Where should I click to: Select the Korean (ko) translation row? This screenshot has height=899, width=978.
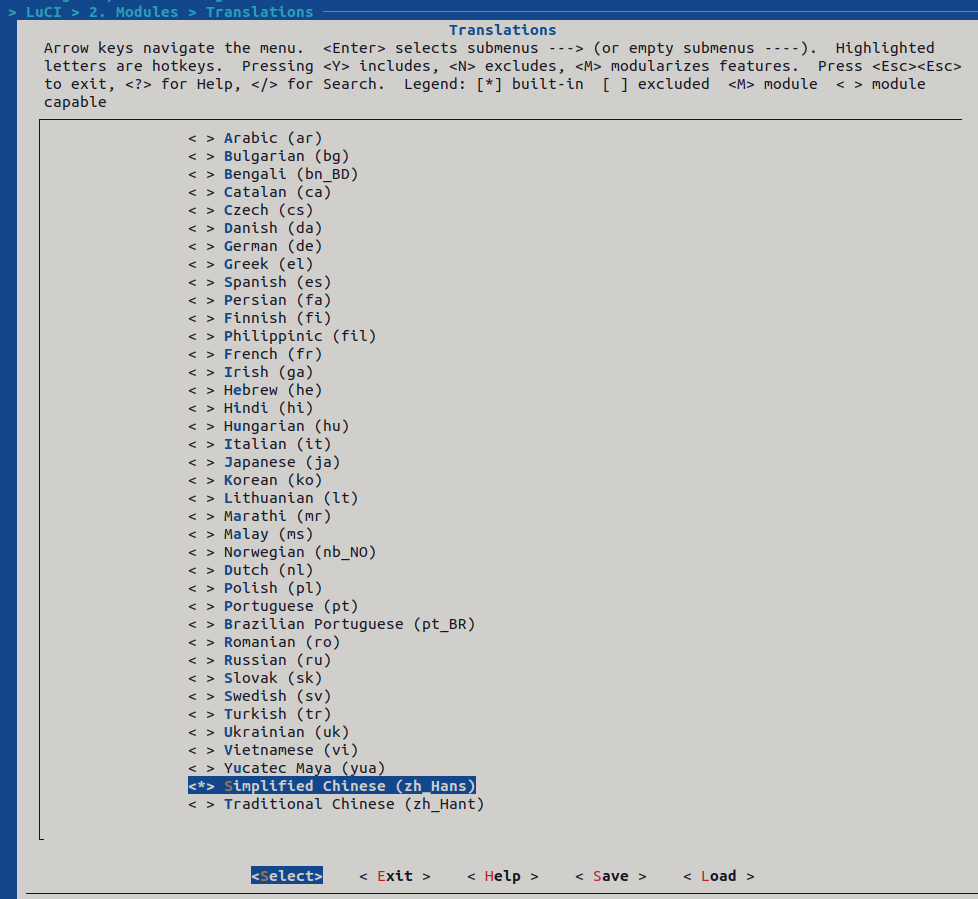pyautogui.click(x=255, y=480)
